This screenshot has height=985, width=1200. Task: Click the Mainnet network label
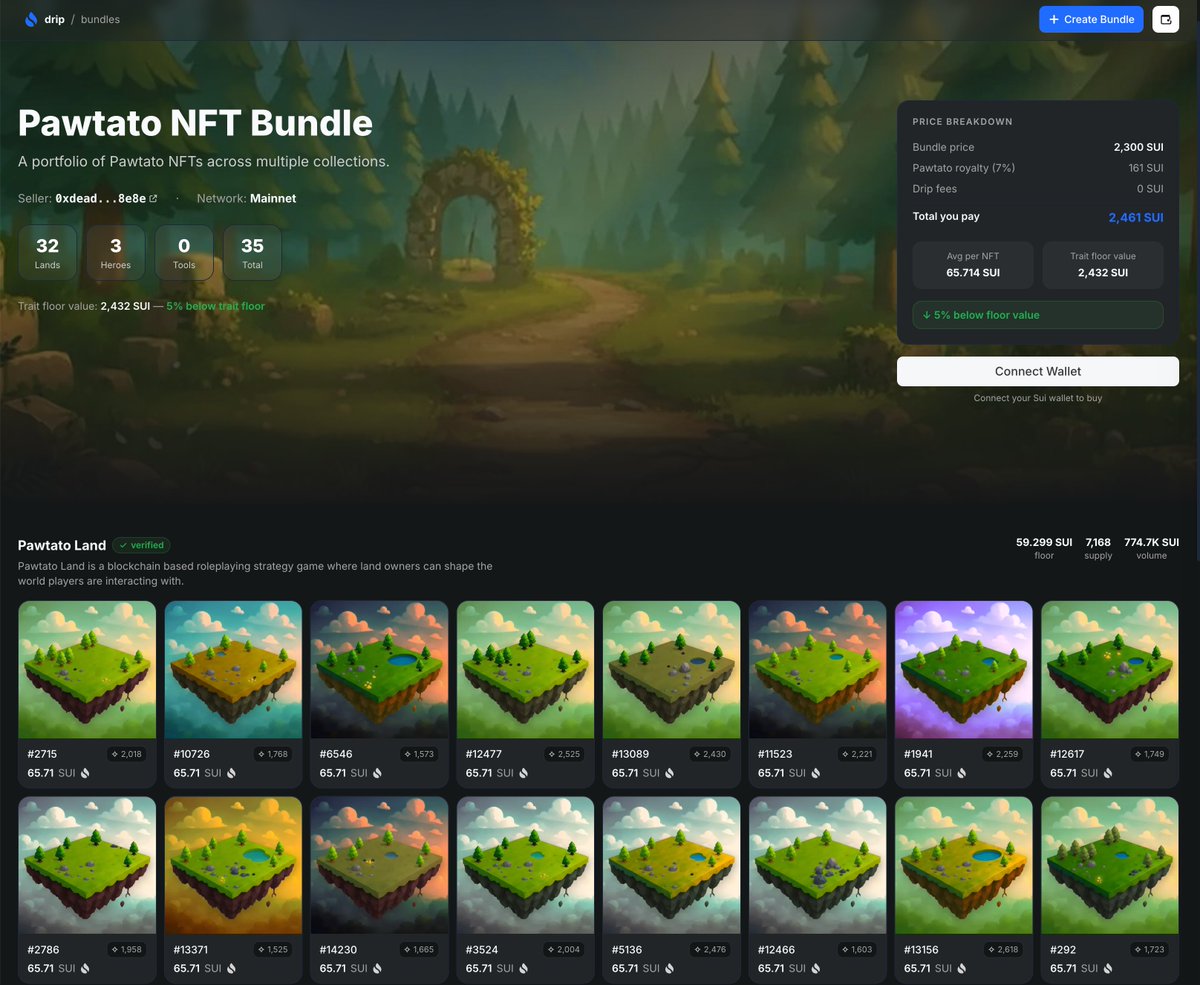tap(272, 198)
